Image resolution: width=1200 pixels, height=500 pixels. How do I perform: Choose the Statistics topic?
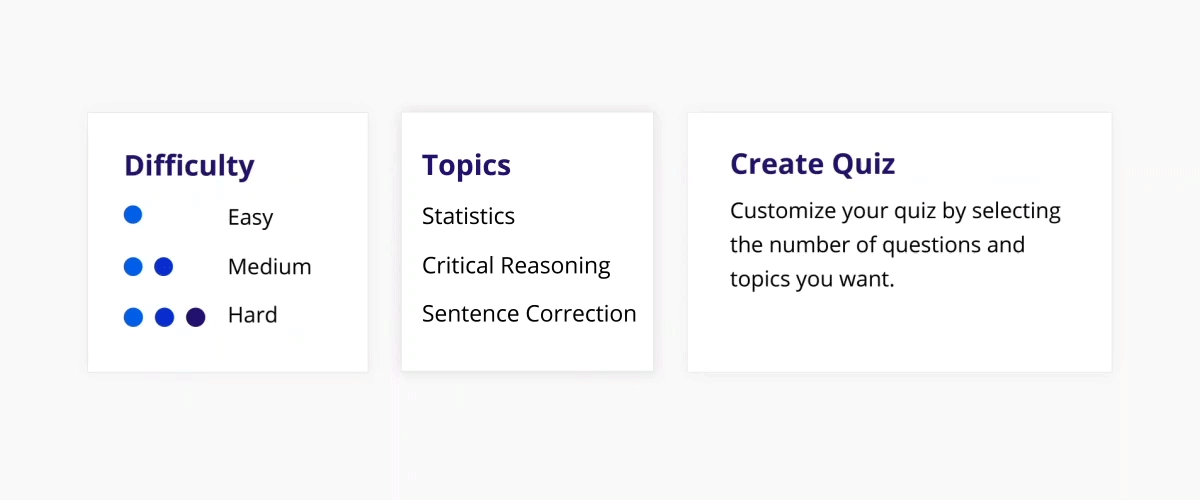[x=468, y=216]
